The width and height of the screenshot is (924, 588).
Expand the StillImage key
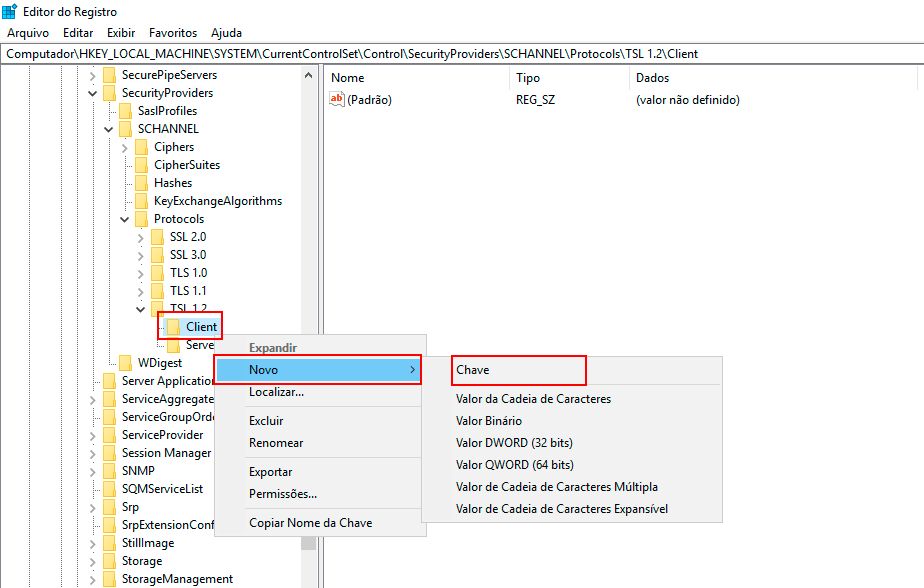click(93, 543)
